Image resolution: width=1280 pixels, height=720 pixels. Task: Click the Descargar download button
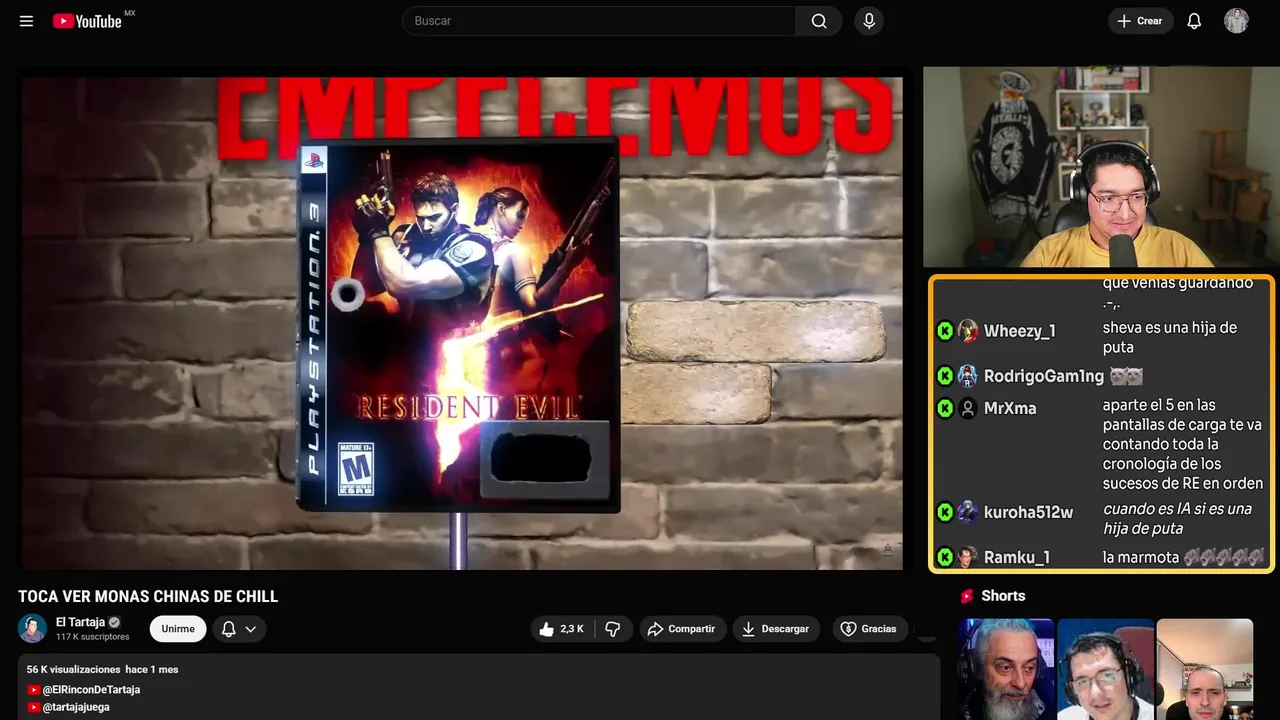pos(776,629)
